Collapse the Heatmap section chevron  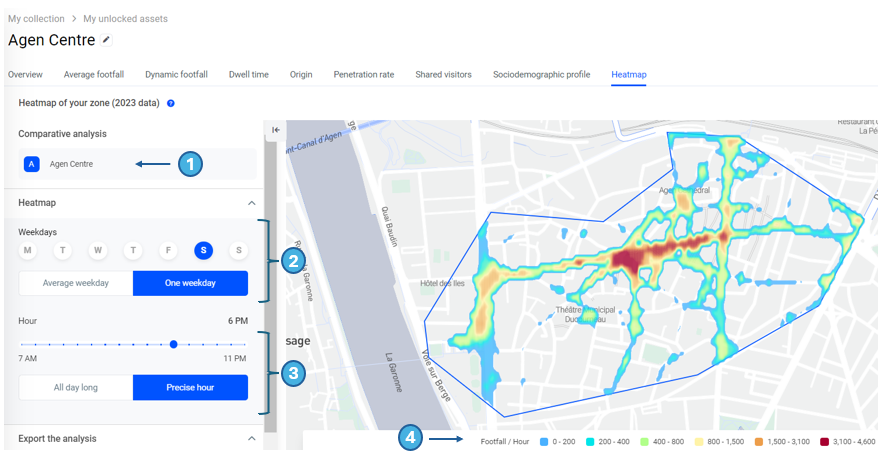point(251,203)
